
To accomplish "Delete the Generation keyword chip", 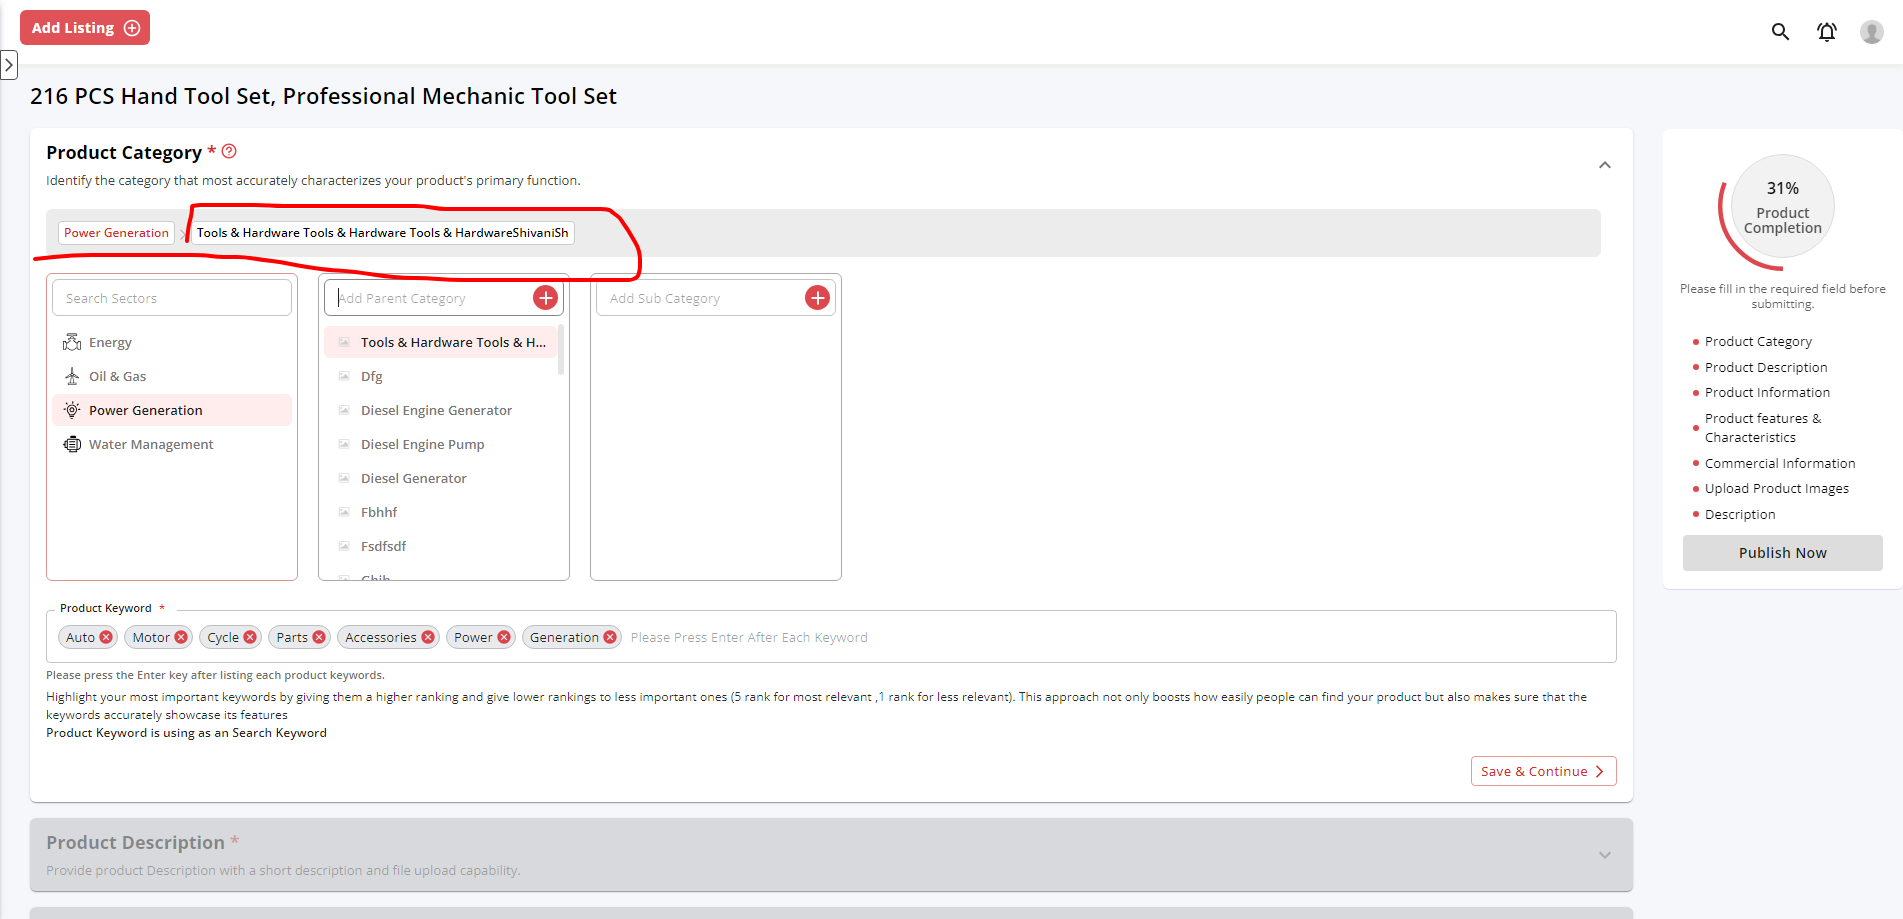I will coord(610,638).
